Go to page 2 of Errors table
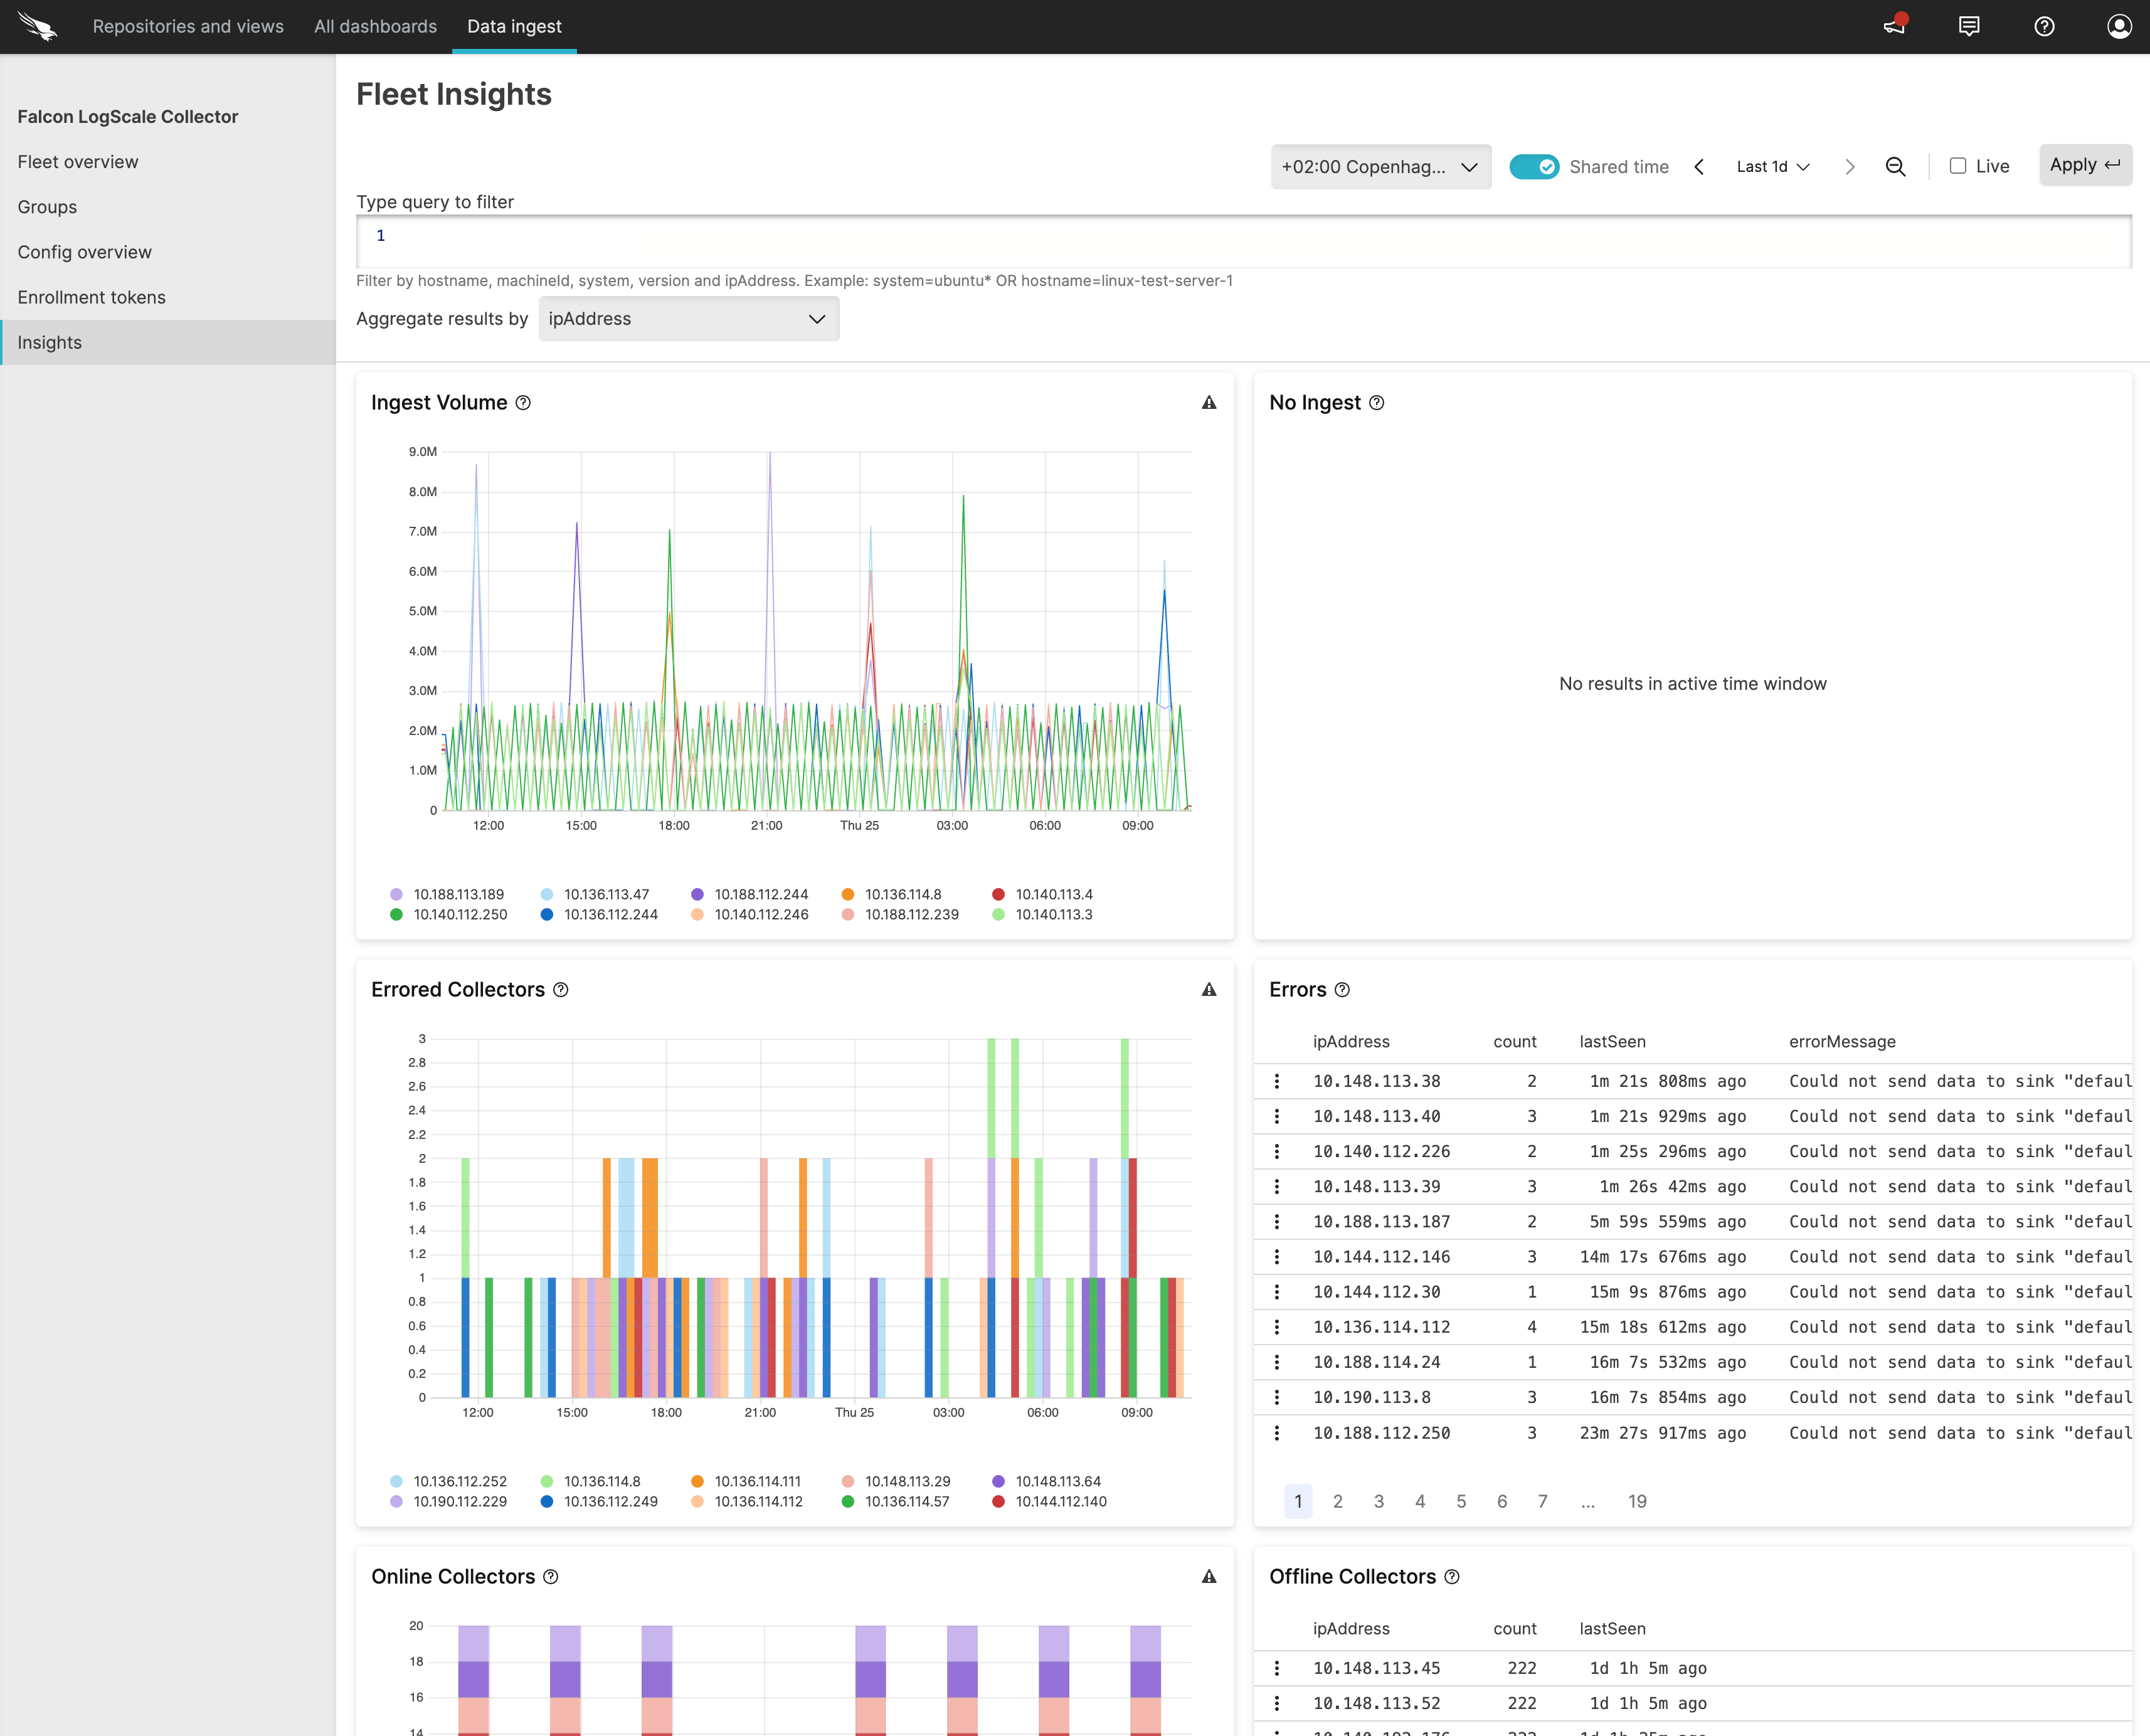The width and height of the screenshot is (2150, 1736). click(x=1338, y=1501)
